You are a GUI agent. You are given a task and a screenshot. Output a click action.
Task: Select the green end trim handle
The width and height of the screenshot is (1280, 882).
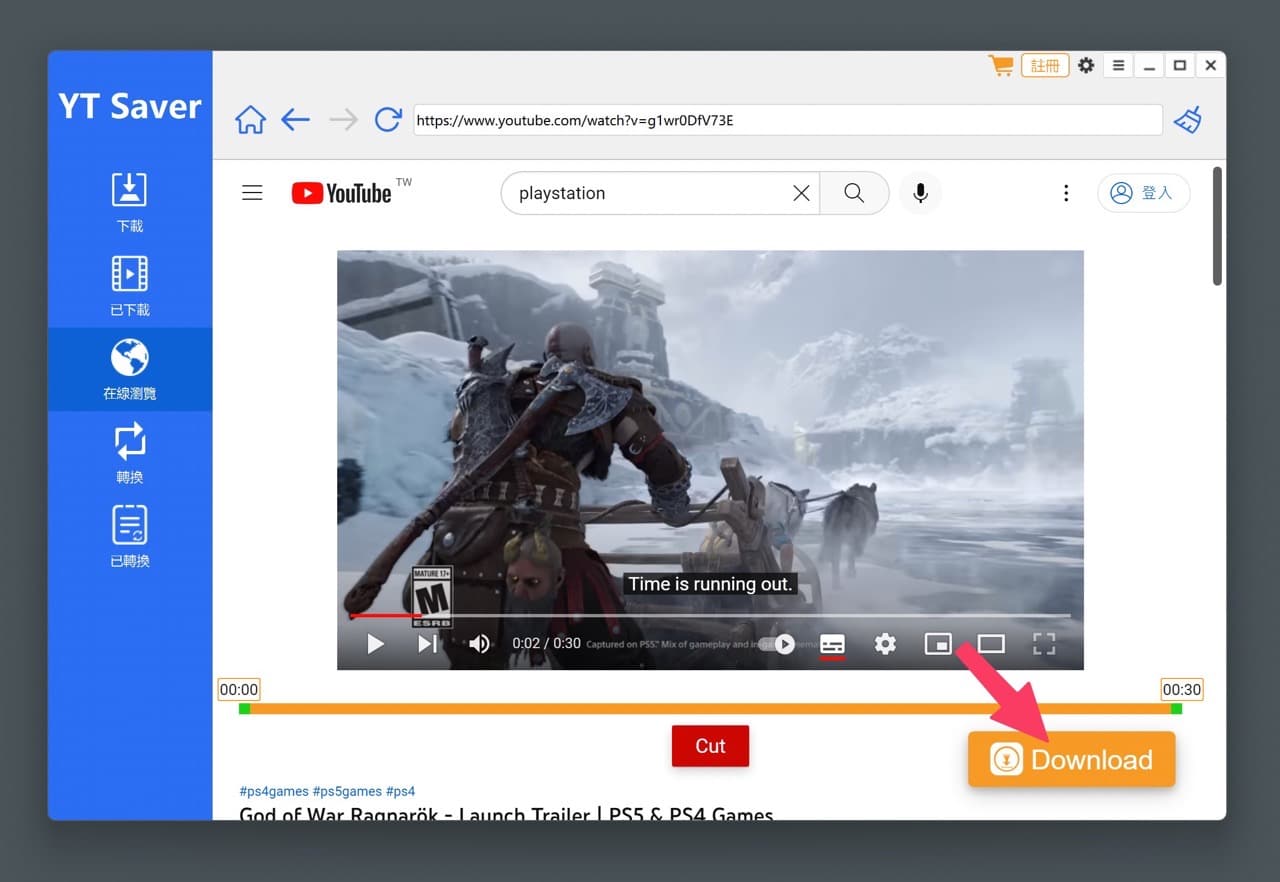point(1176,709)
